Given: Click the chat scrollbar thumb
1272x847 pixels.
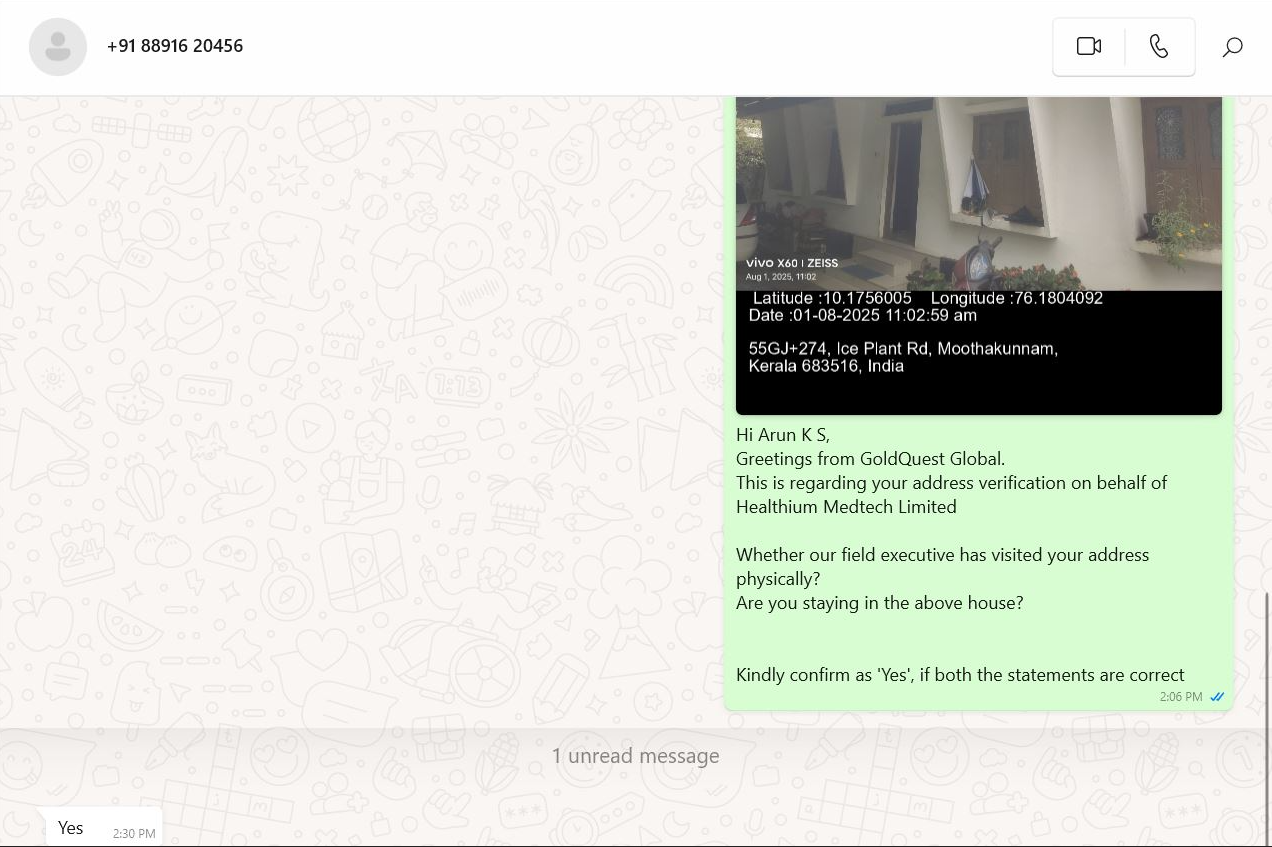Looking at the screenshot, I should tap(1268, 718).
